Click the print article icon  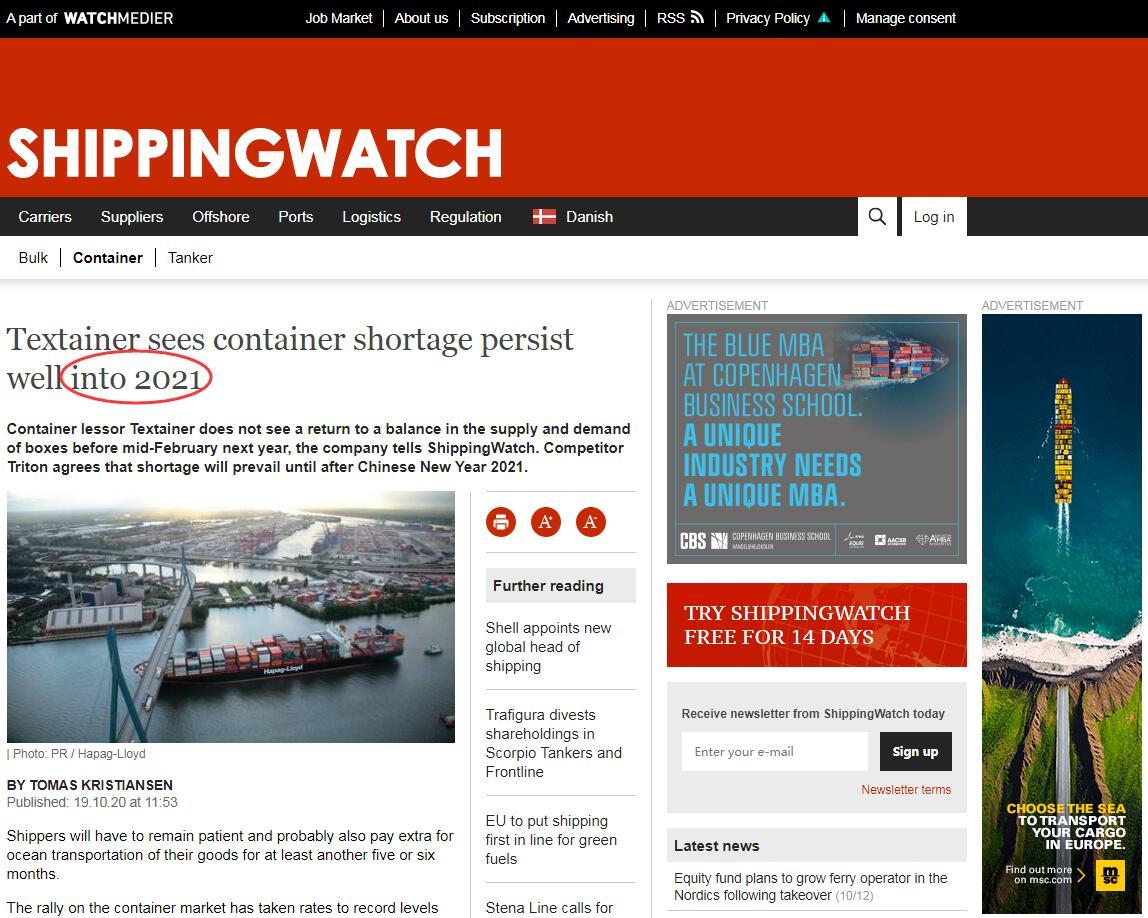[501, 522]
